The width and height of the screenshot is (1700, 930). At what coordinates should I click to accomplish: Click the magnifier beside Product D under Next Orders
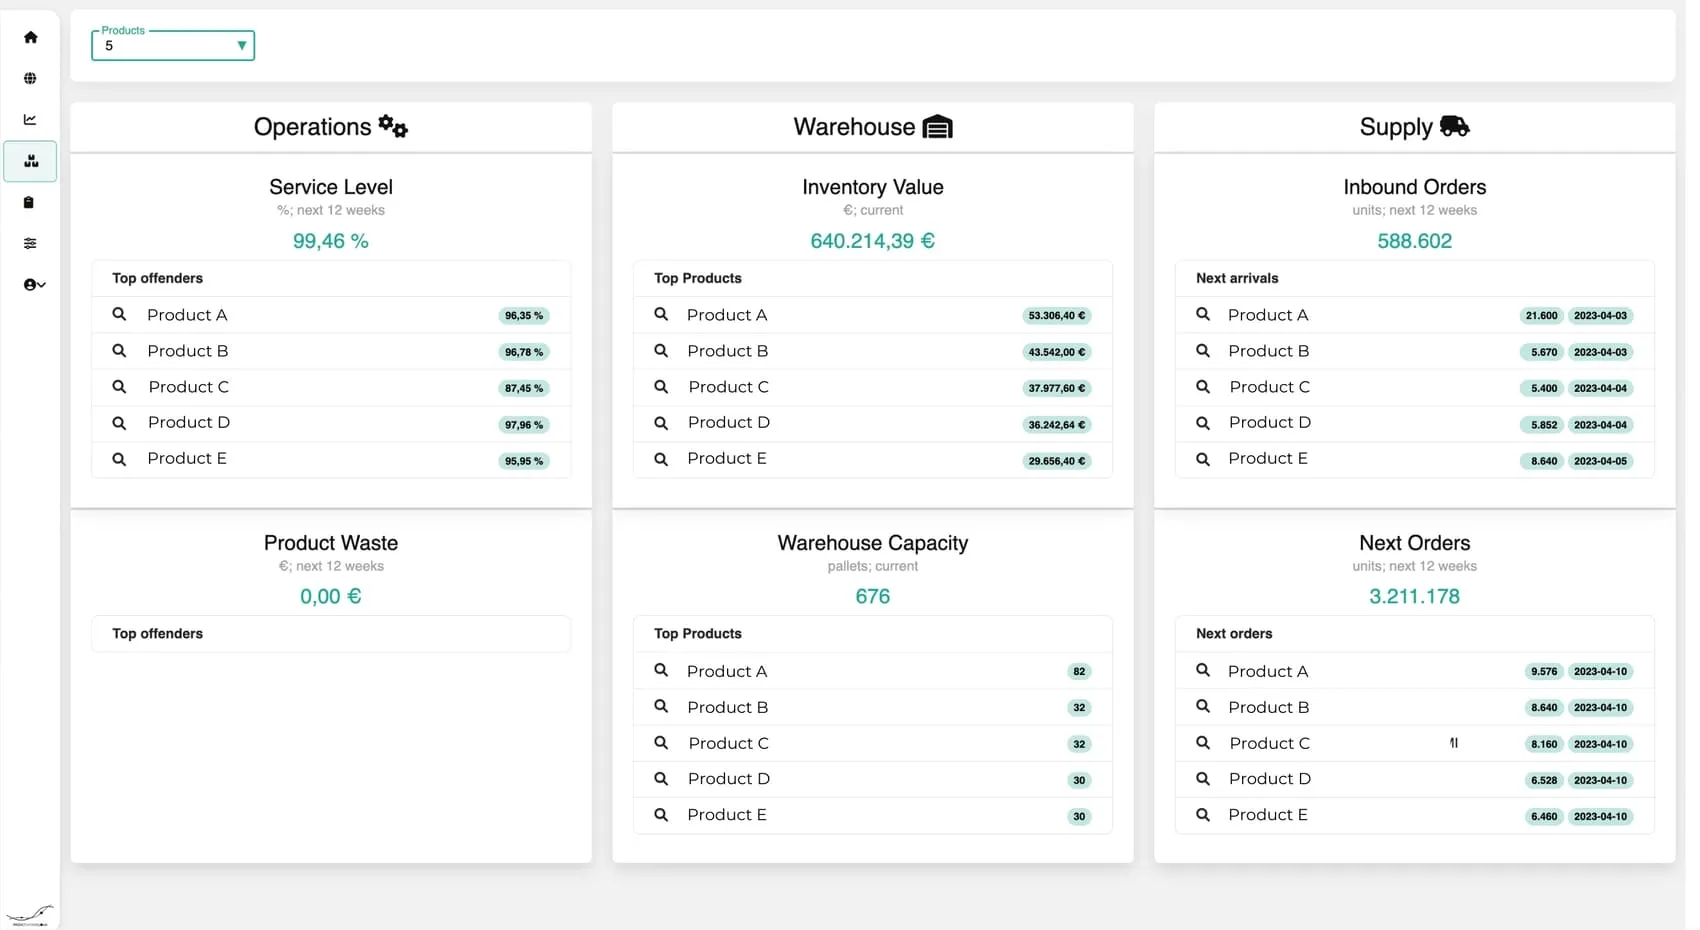[x=1203, y=779]
